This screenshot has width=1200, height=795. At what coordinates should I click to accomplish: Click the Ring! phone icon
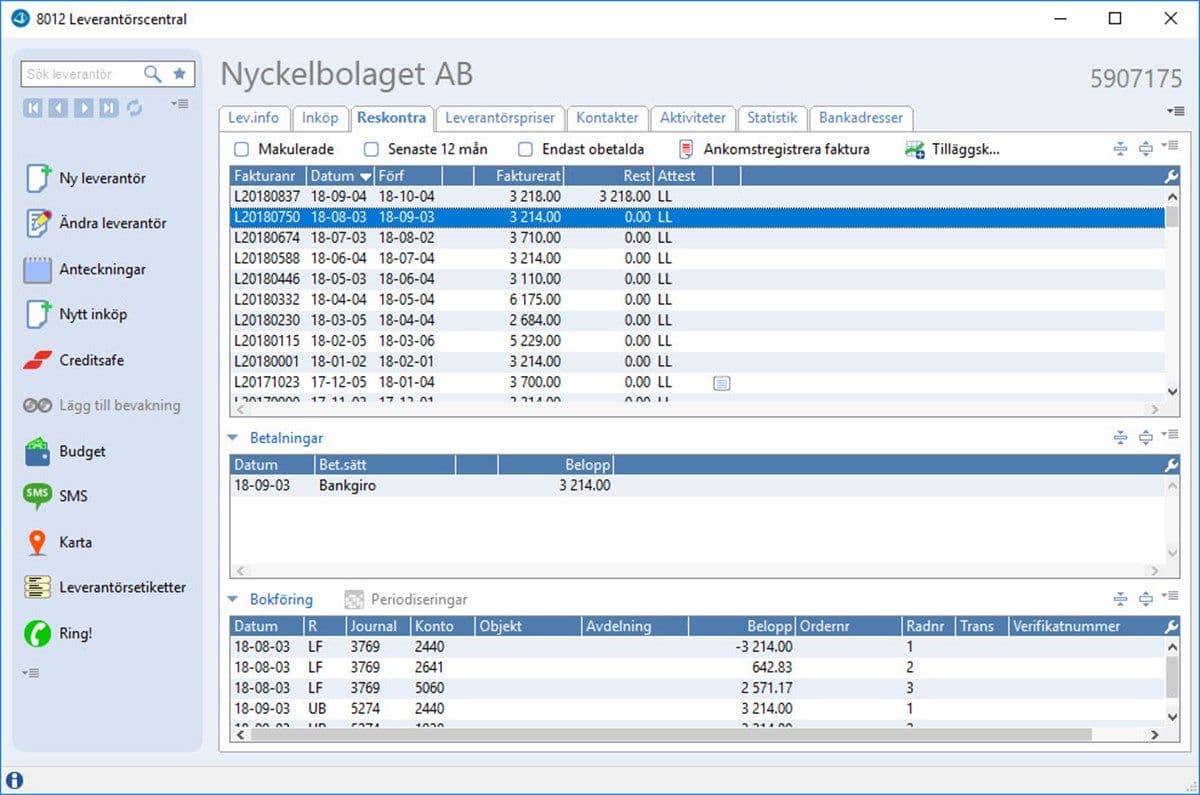coord(38,633)
